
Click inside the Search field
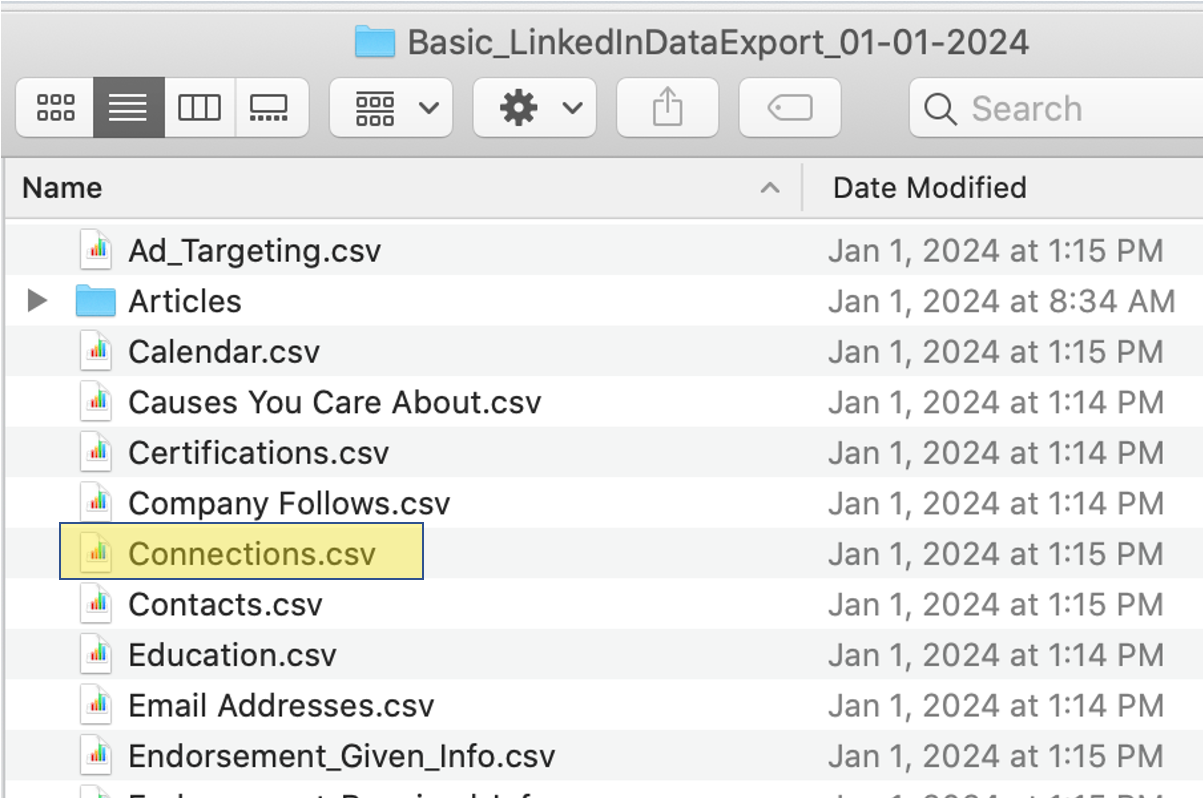(x=1050, y=108)
